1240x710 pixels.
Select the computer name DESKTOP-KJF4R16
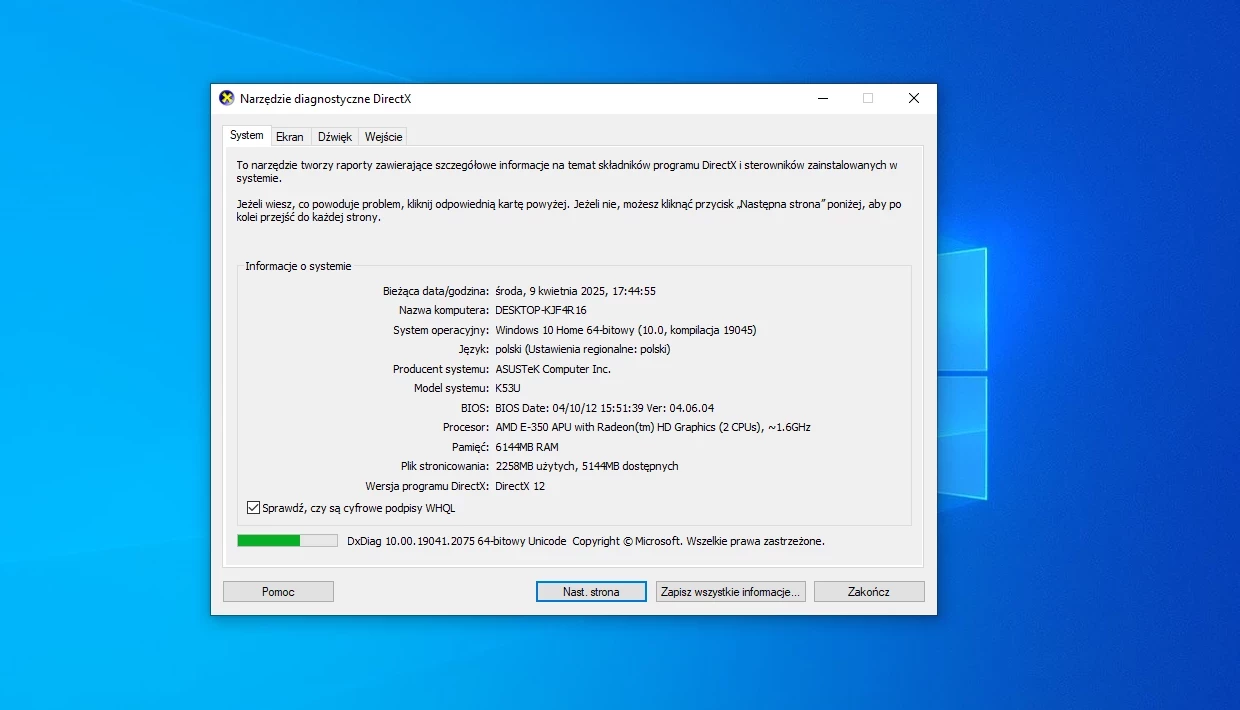pyautogui.click(x=541, y=310)
